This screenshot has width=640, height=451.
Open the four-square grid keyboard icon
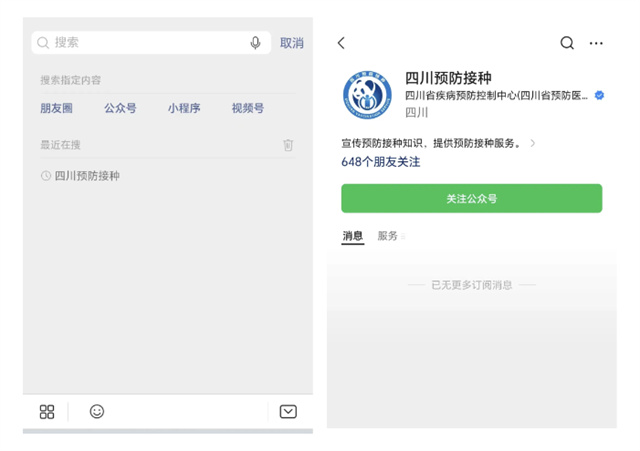(47, 412)
